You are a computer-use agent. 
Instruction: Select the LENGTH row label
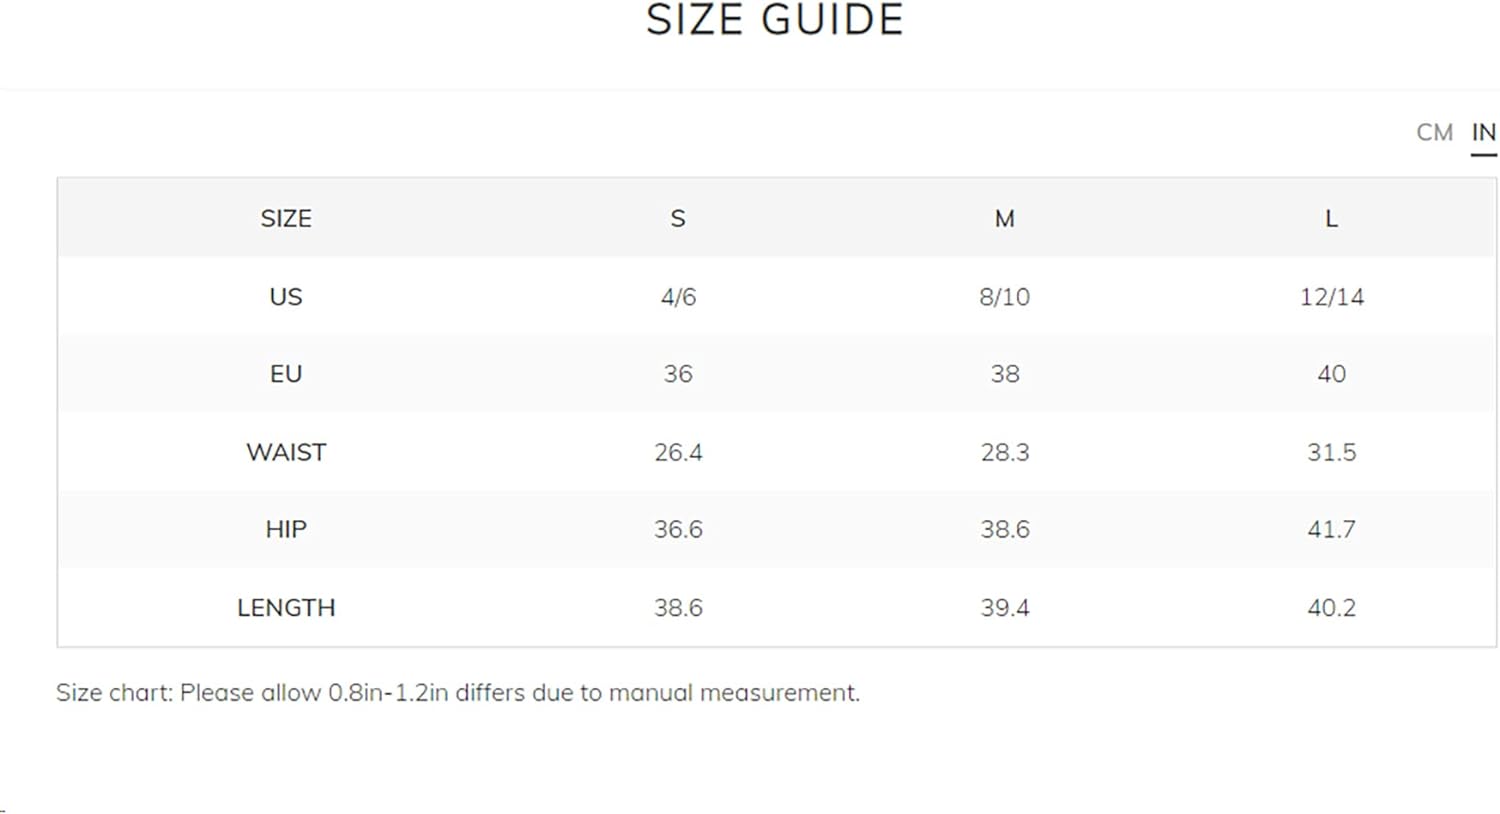pos(286,607)
